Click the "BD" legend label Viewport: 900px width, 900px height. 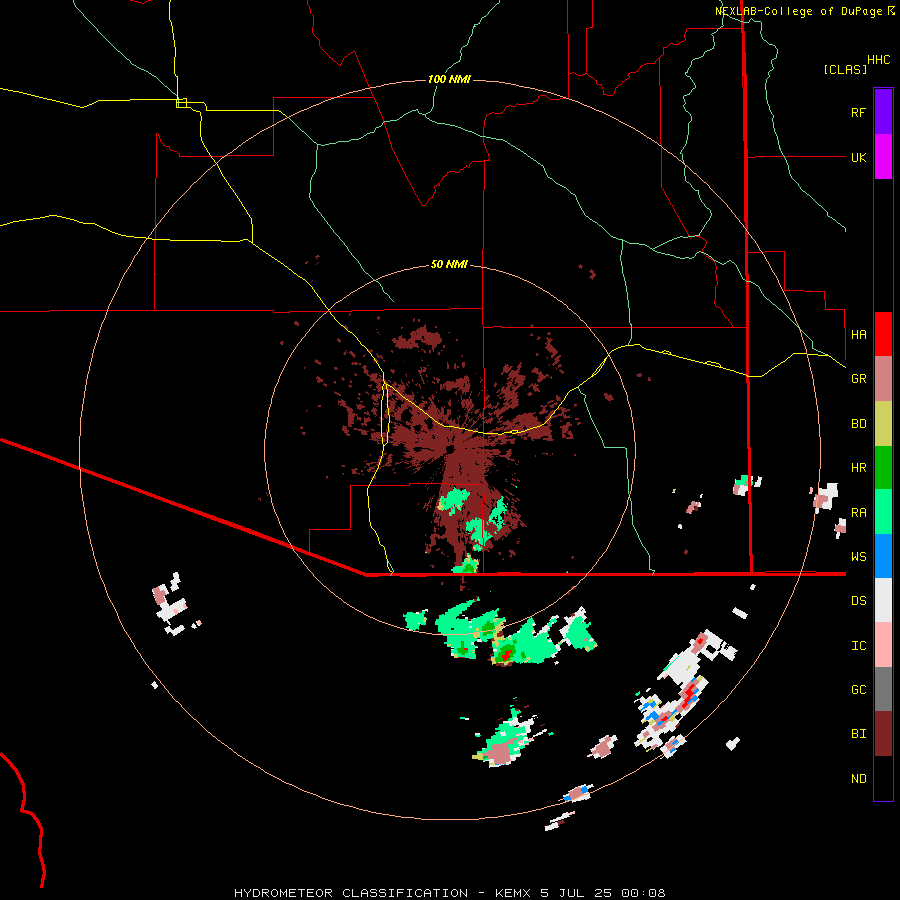tap(858, 424)
